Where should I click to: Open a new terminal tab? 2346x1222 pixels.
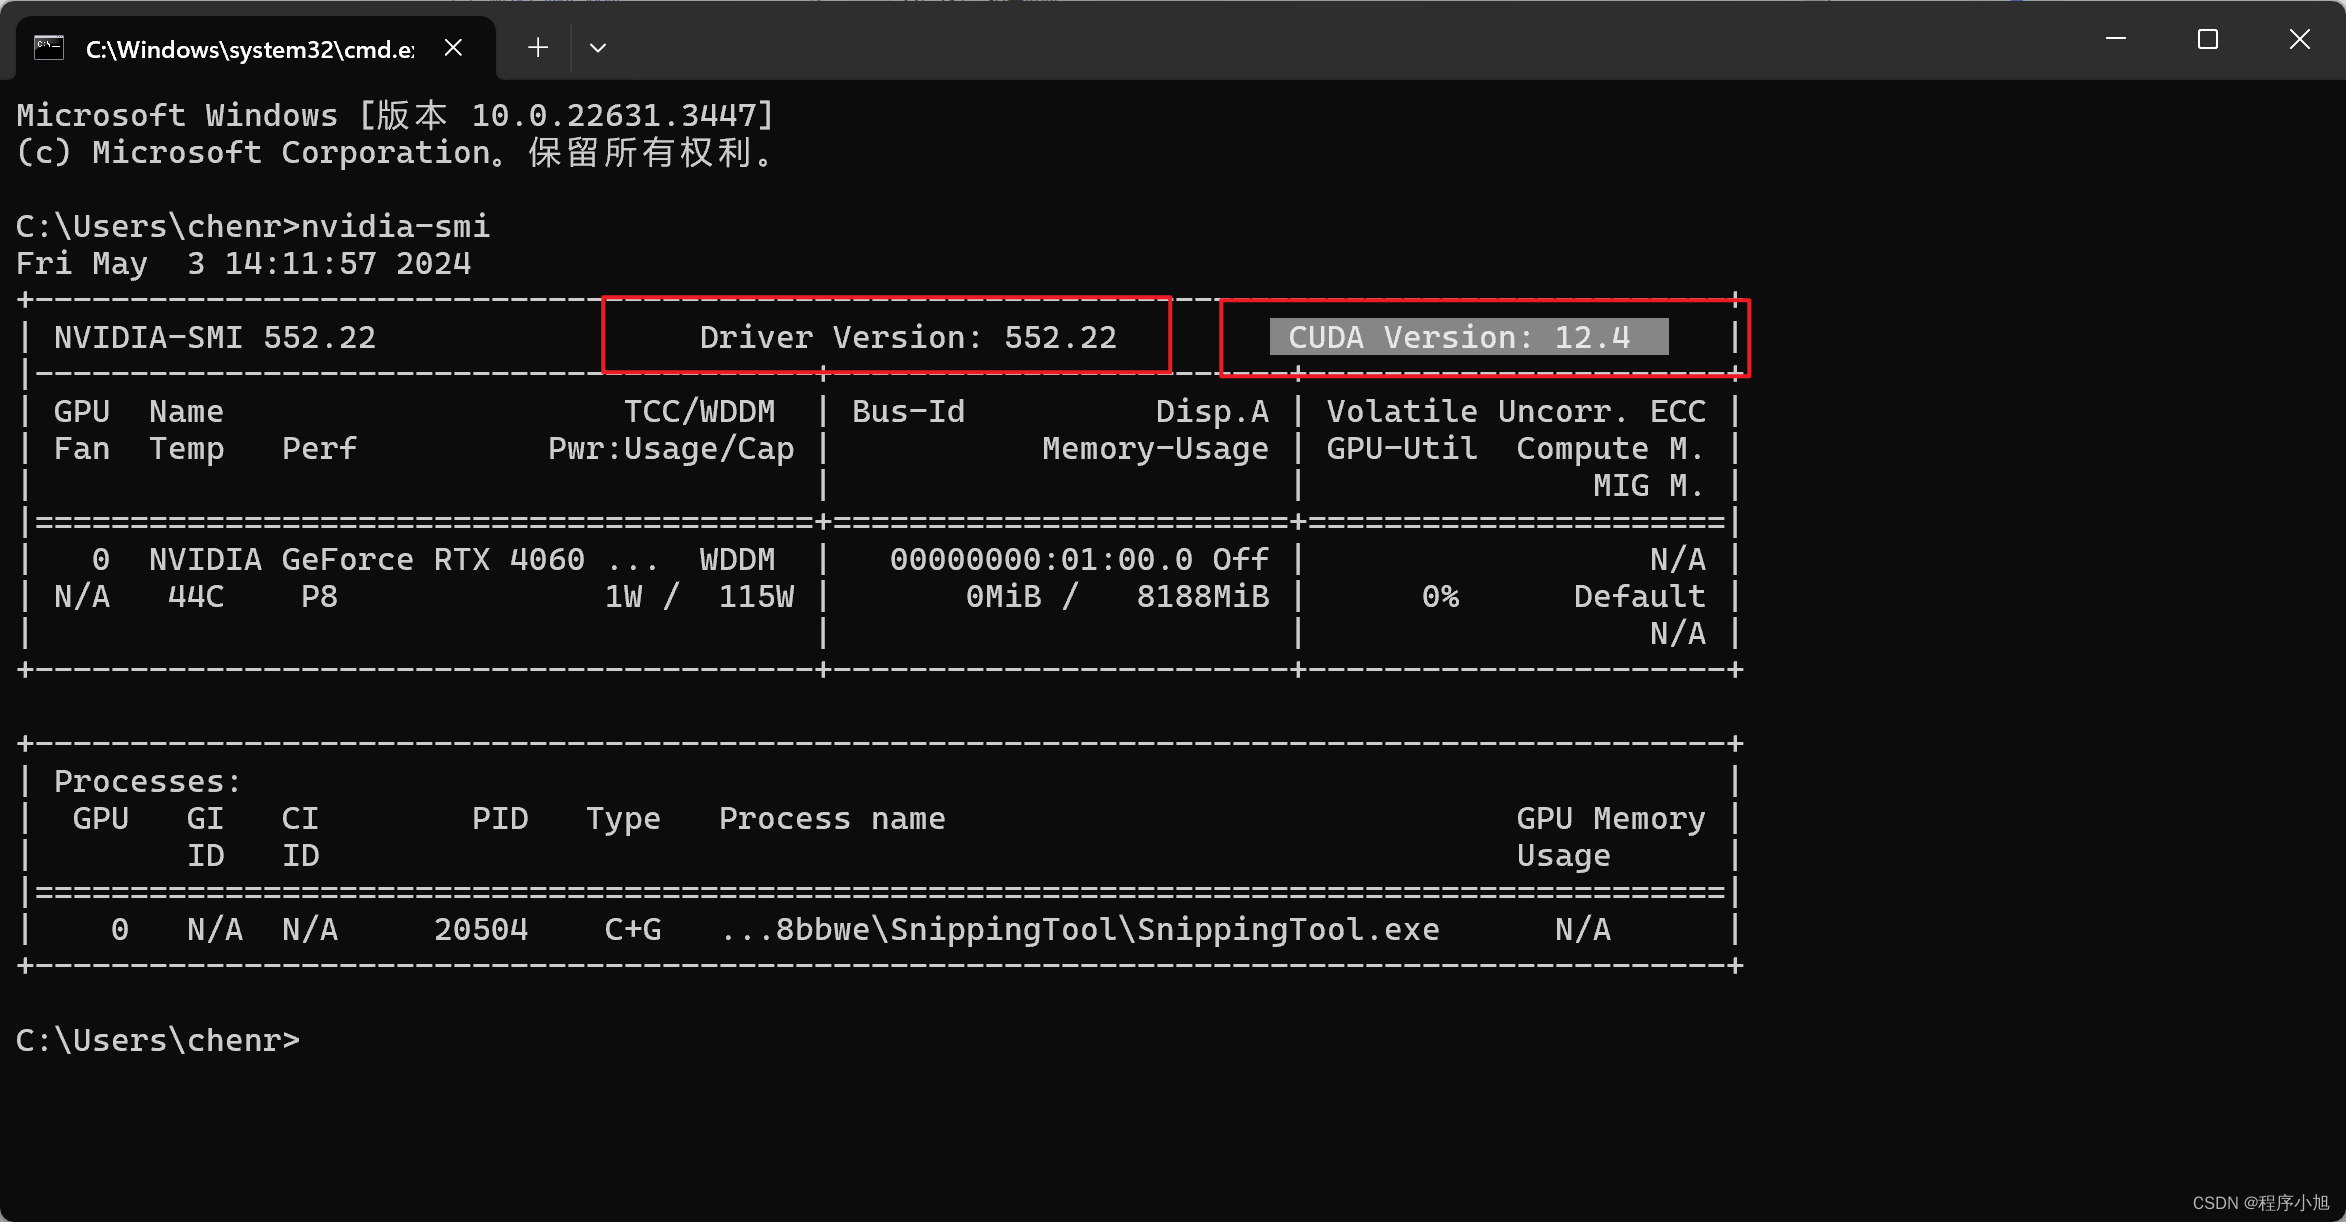(x=538, y=47)
